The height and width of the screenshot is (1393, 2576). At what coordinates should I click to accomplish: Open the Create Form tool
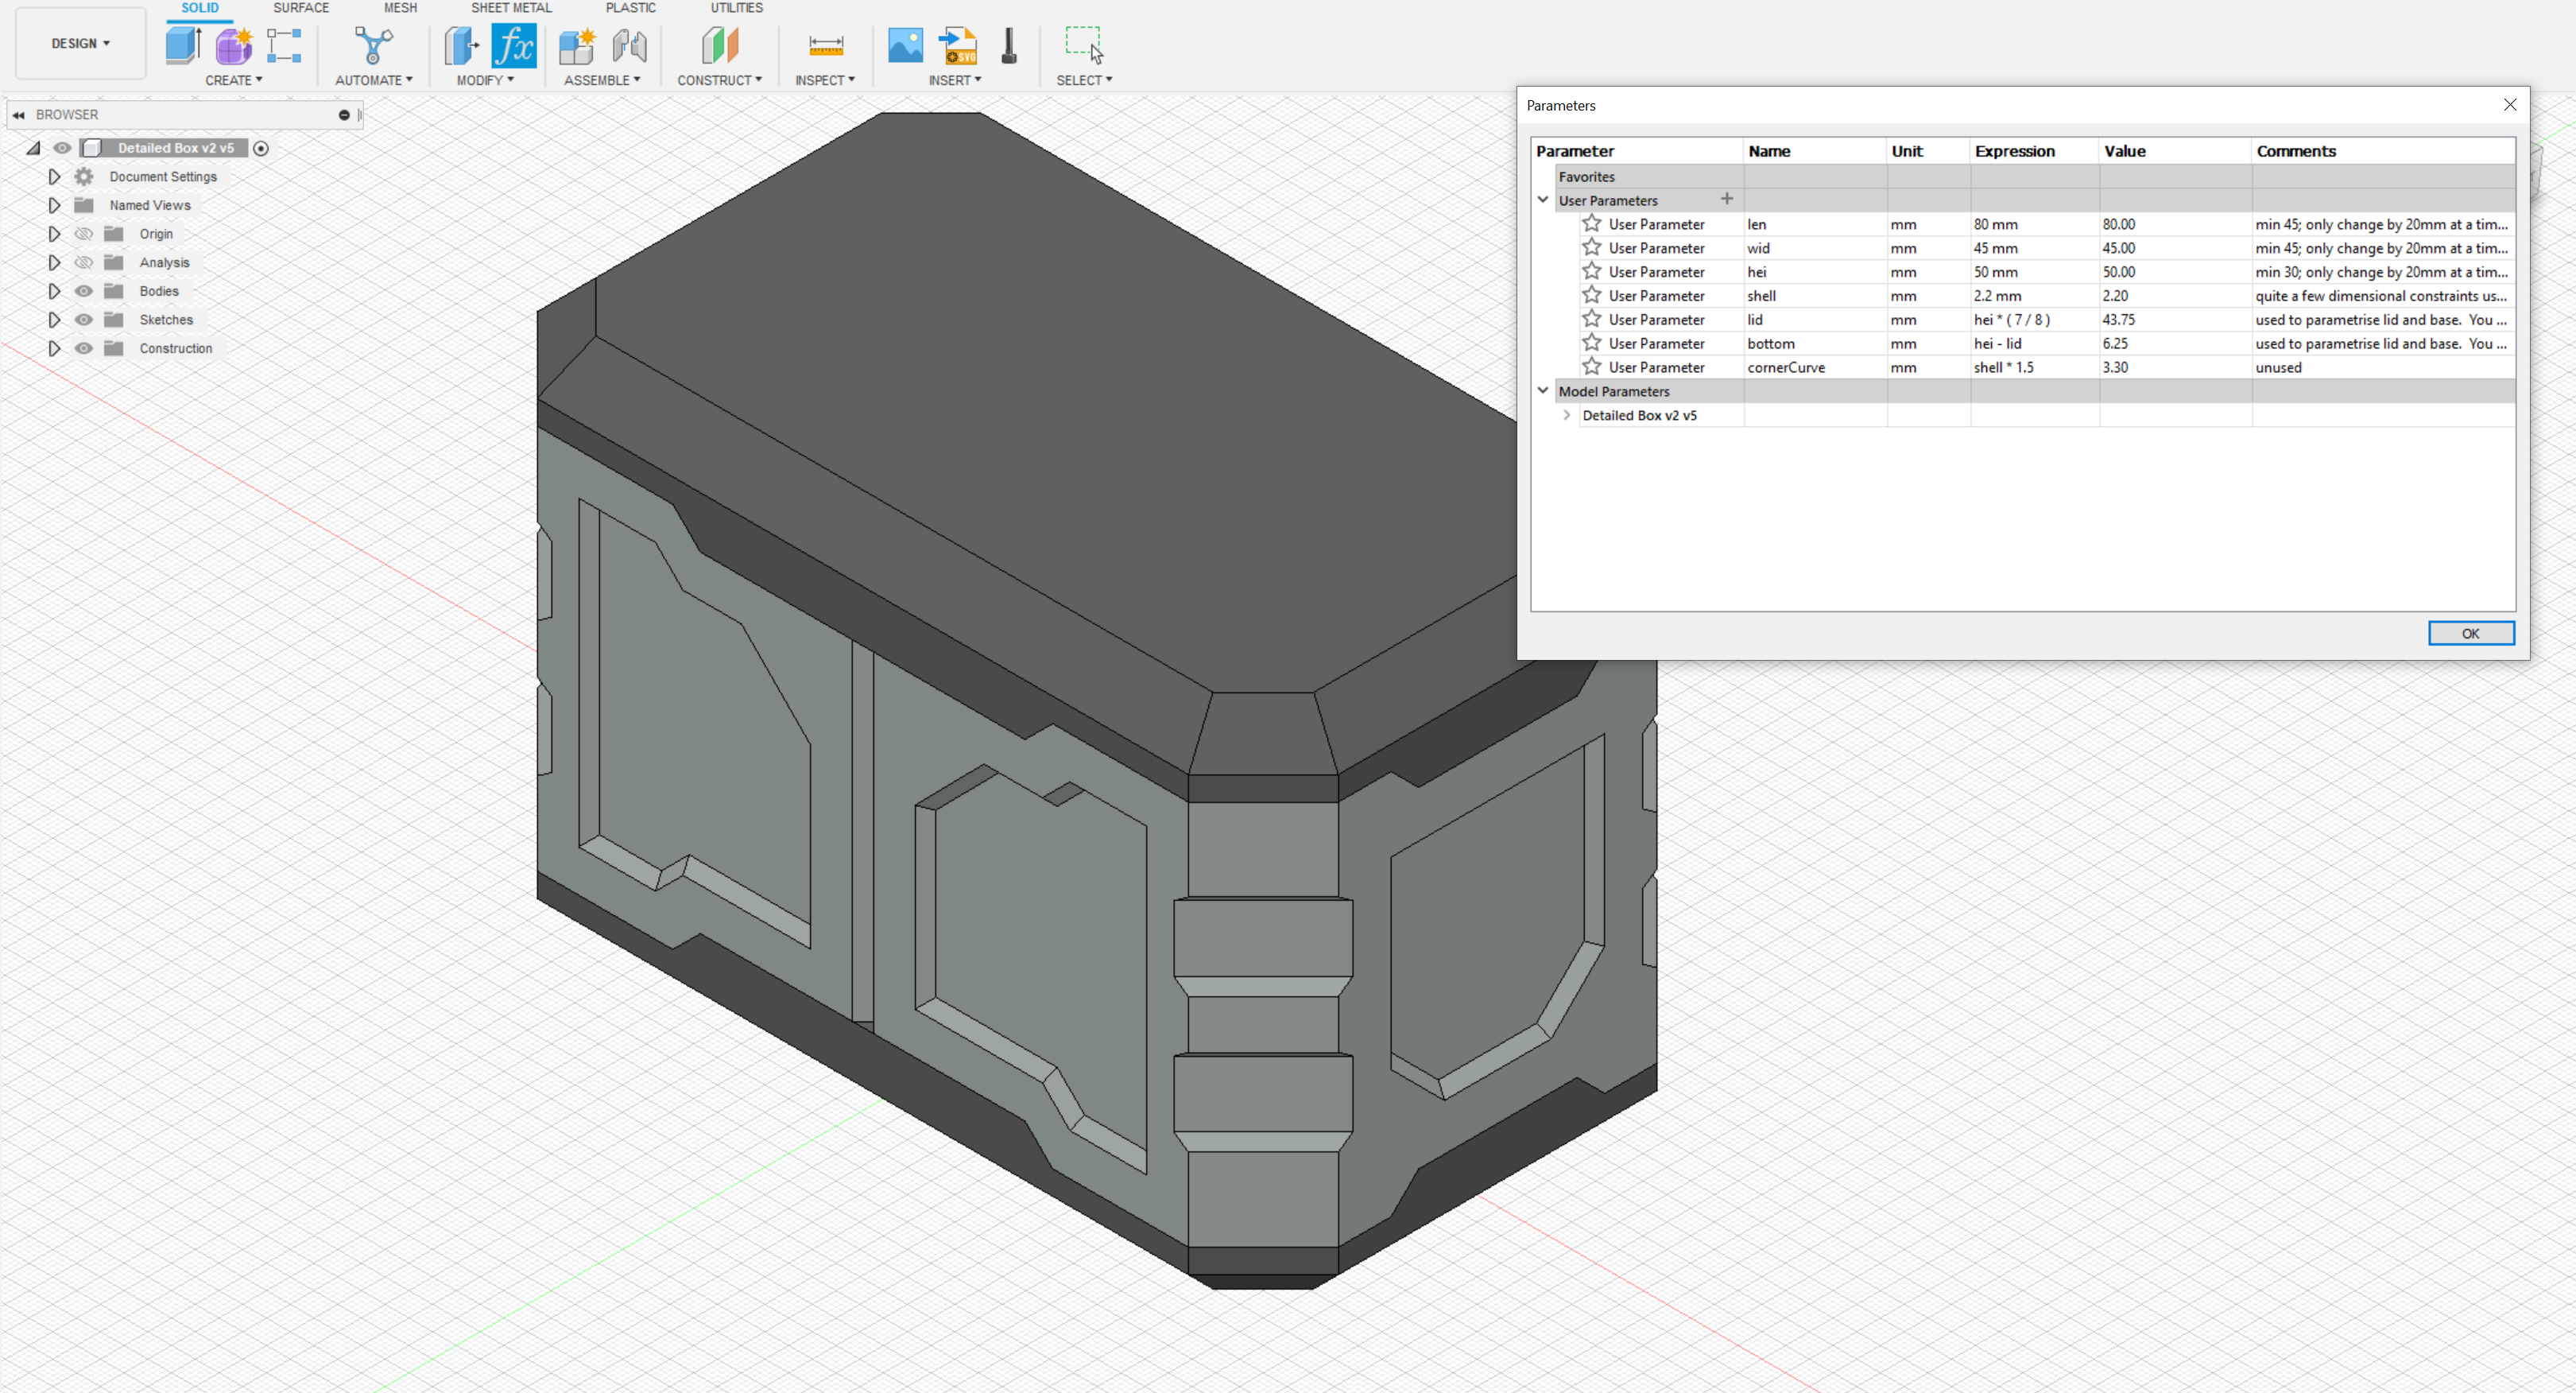234,45
